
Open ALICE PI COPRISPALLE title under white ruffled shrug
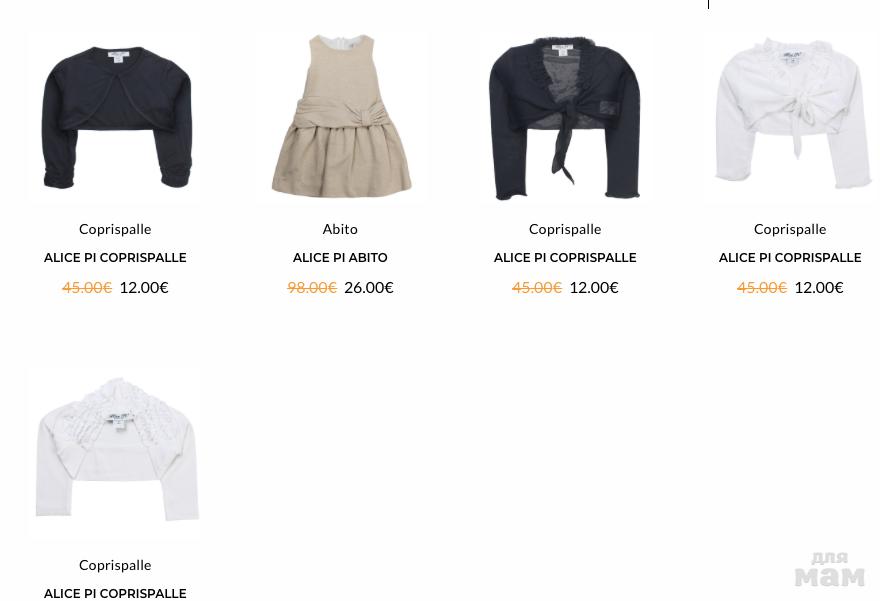[x=115, y=594]
